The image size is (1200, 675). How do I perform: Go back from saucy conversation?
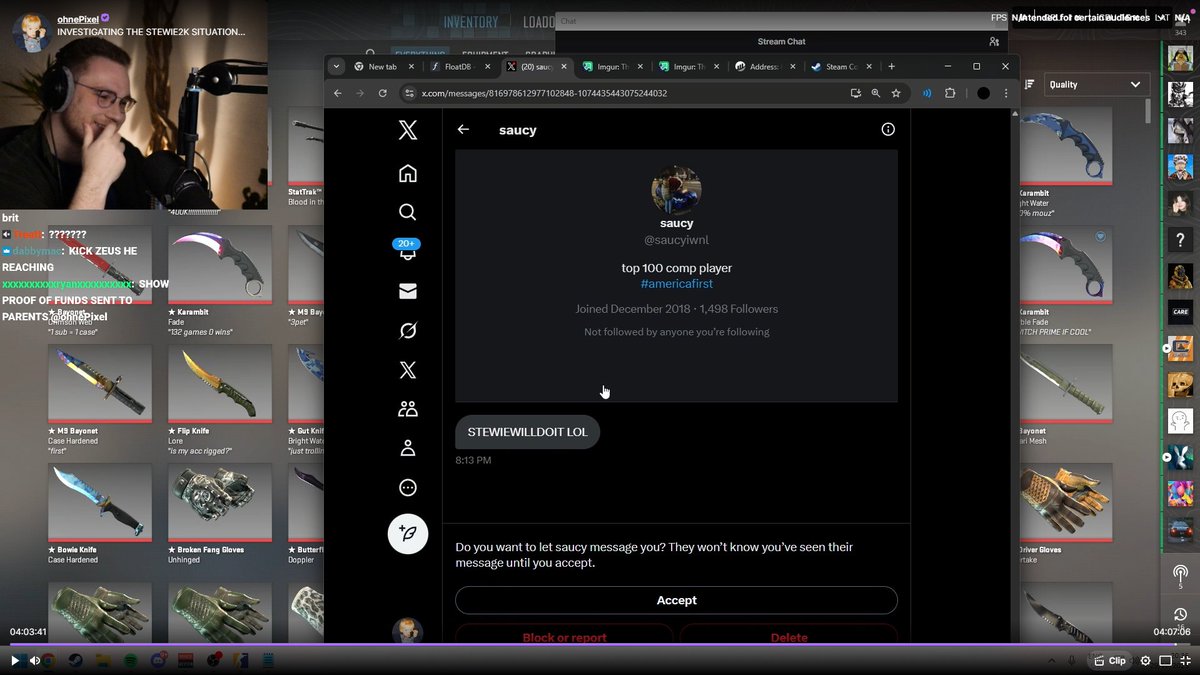pos(463,129)
